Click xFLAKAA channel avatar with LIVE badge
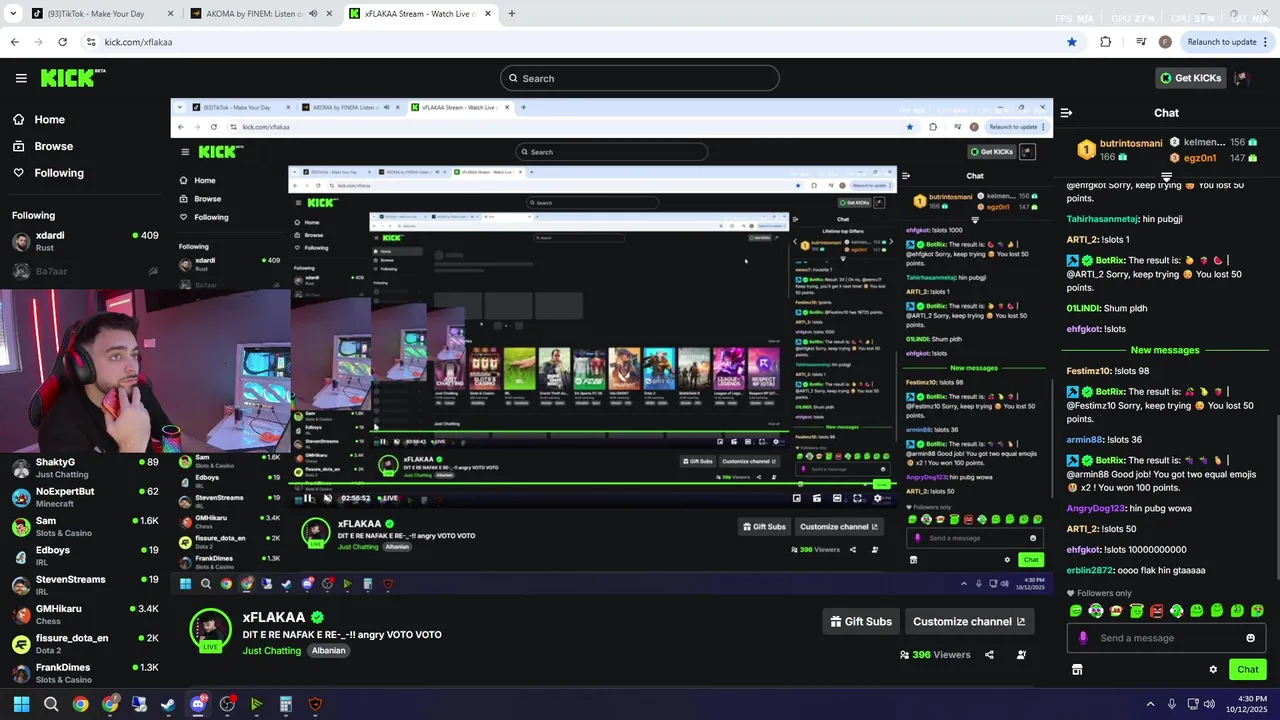This screenshot has width=1280, height=720. (211, 631)
